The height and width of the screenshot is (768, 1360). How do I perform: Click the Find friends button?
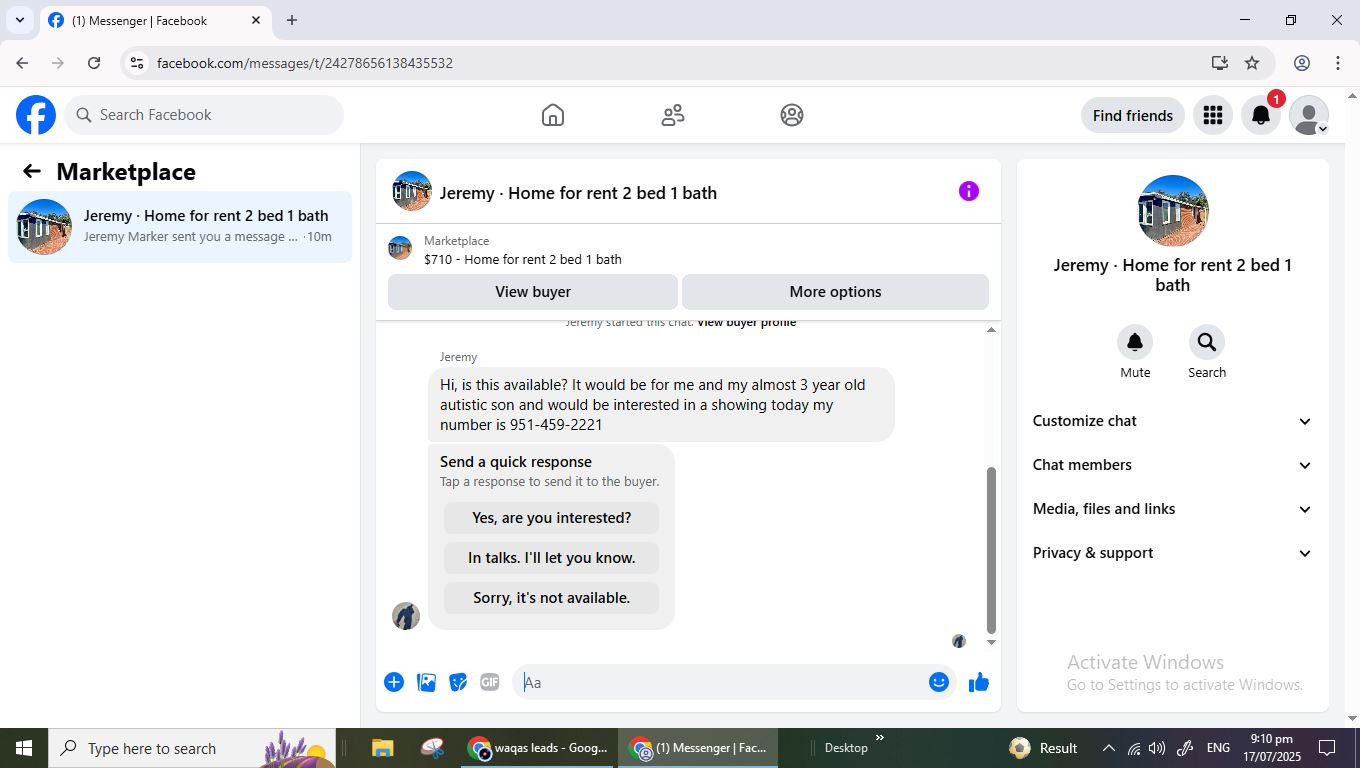pos(1133,115)
